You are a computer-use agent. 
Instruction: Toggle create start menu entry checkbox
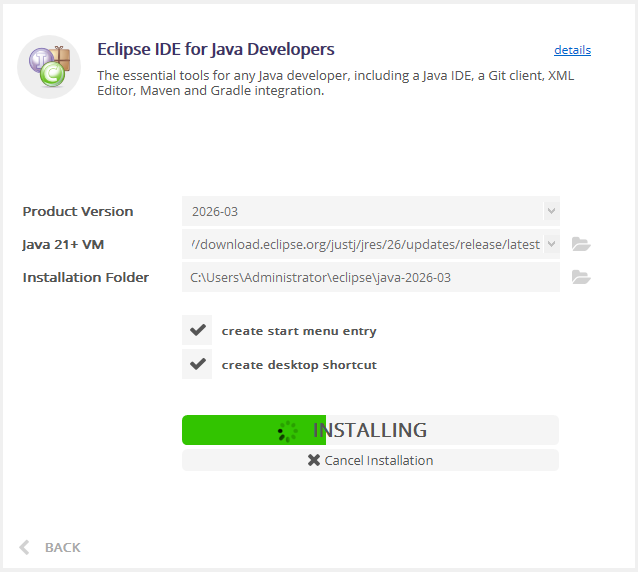click(x=197, y=330)
